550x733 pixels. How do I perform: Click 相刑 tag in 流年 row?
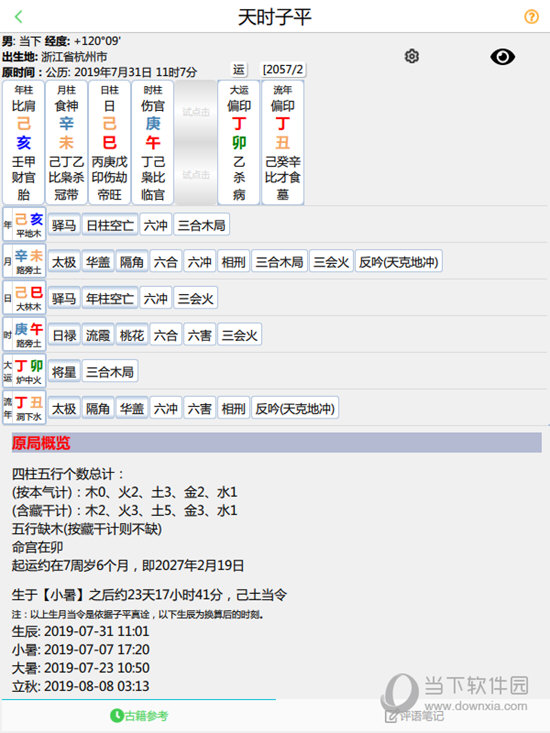(234, 408)
